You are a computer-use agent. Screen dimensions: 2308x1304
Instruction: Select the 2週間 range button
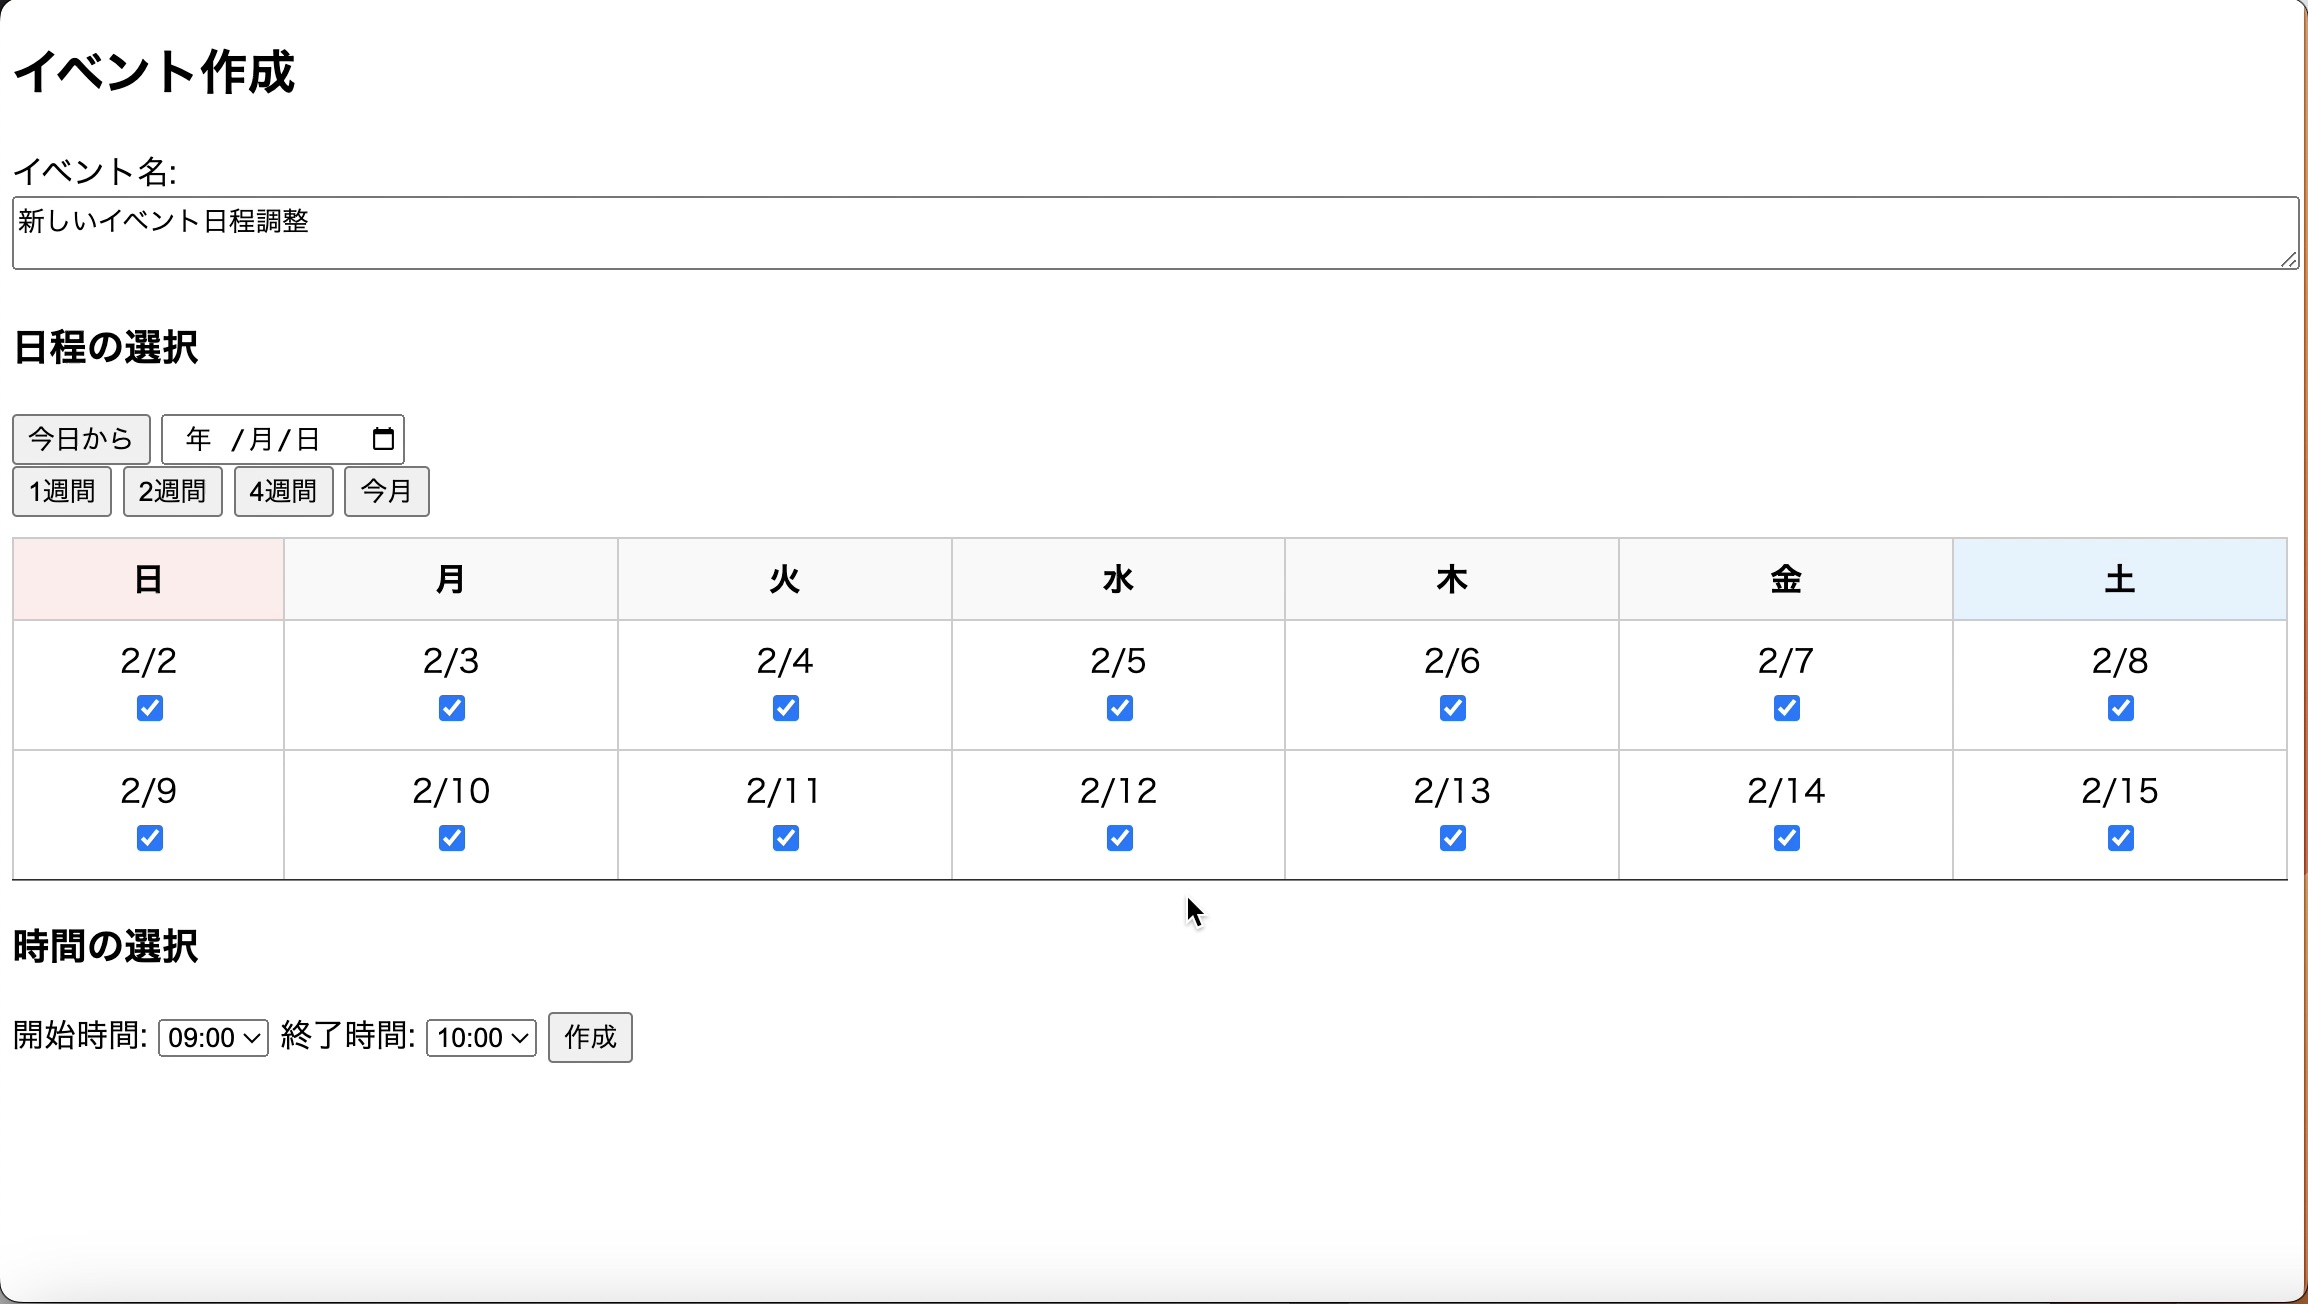click(x=172, y=491)
